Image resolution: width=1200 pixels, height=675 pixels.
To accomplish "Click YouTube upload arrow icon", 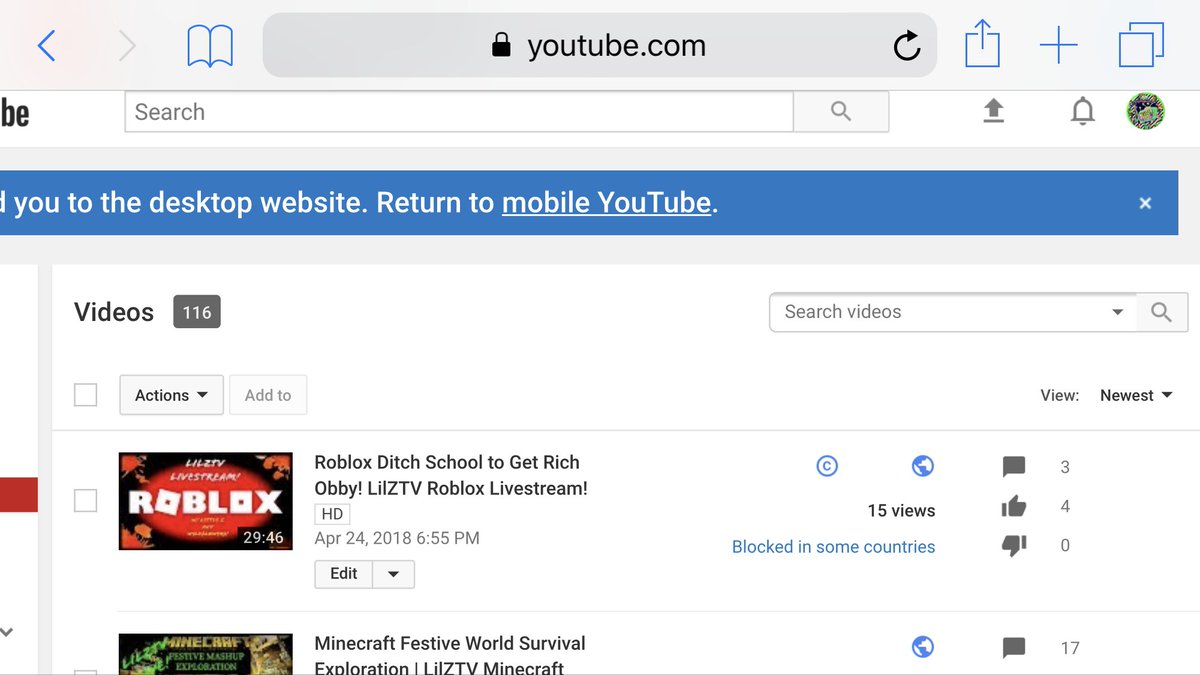I will coord(993,111).
